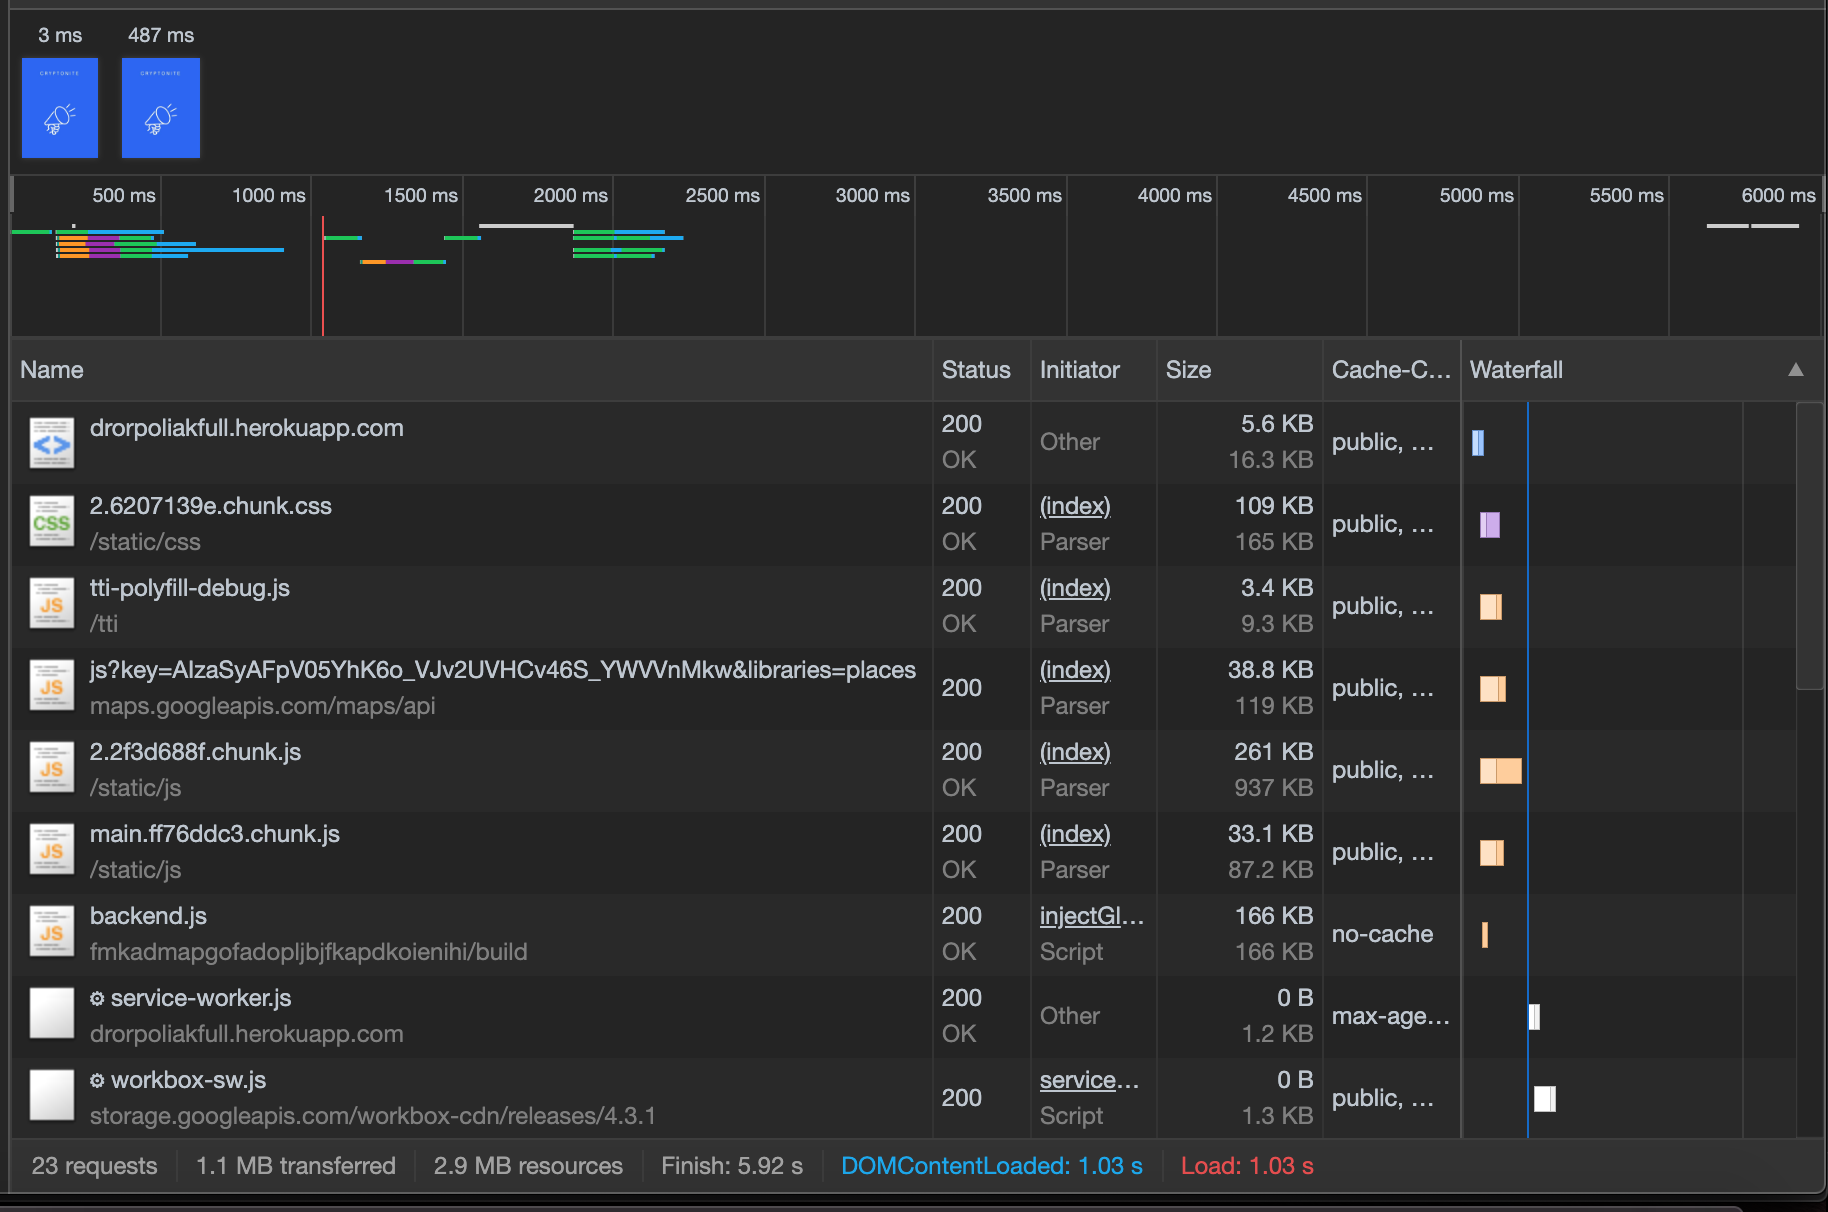Viewport: 1828px width, 1212px height.
Task: Click the Finish: 5.92 s status entry
Action: pyautogui.click(x=732, y=1166)
